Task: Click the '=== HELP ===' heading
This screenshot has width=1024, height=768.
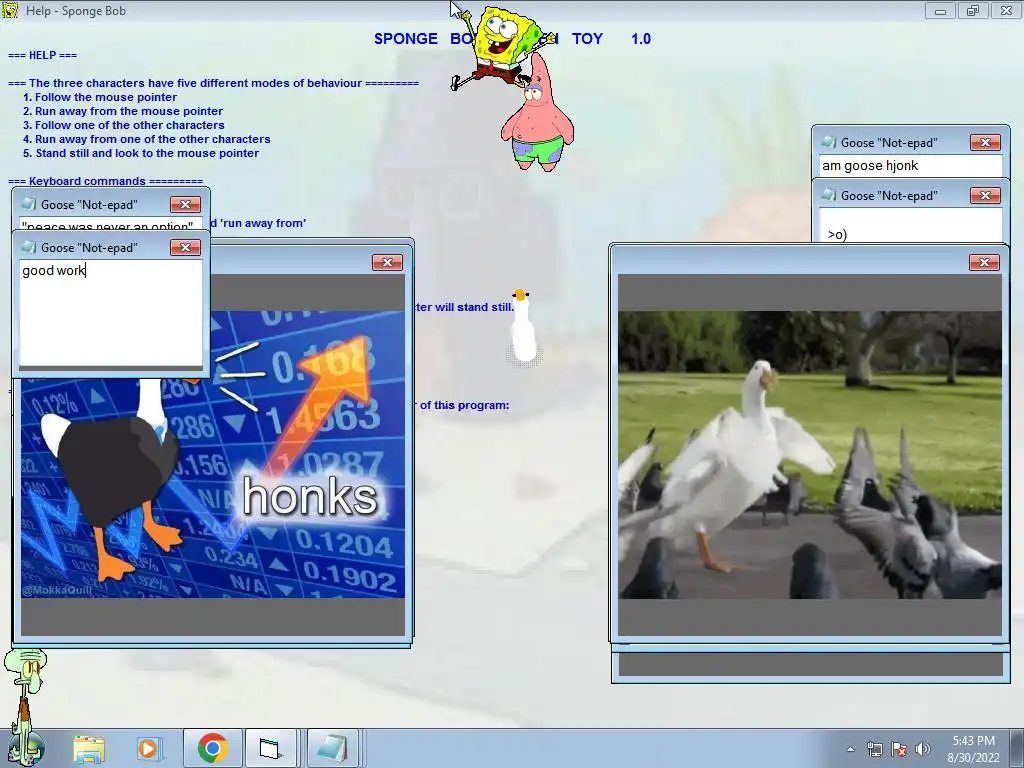Action: click(42, 55)
